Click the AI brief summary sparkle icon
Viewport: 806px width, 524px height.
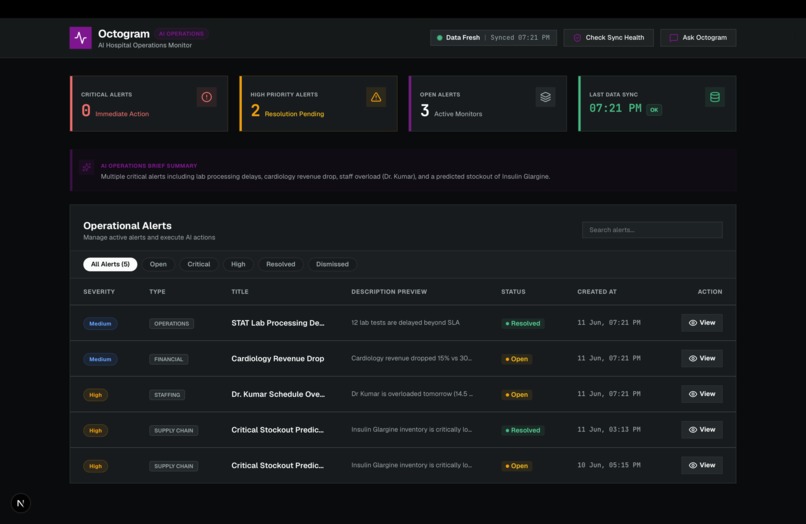(x=86, y=167)
